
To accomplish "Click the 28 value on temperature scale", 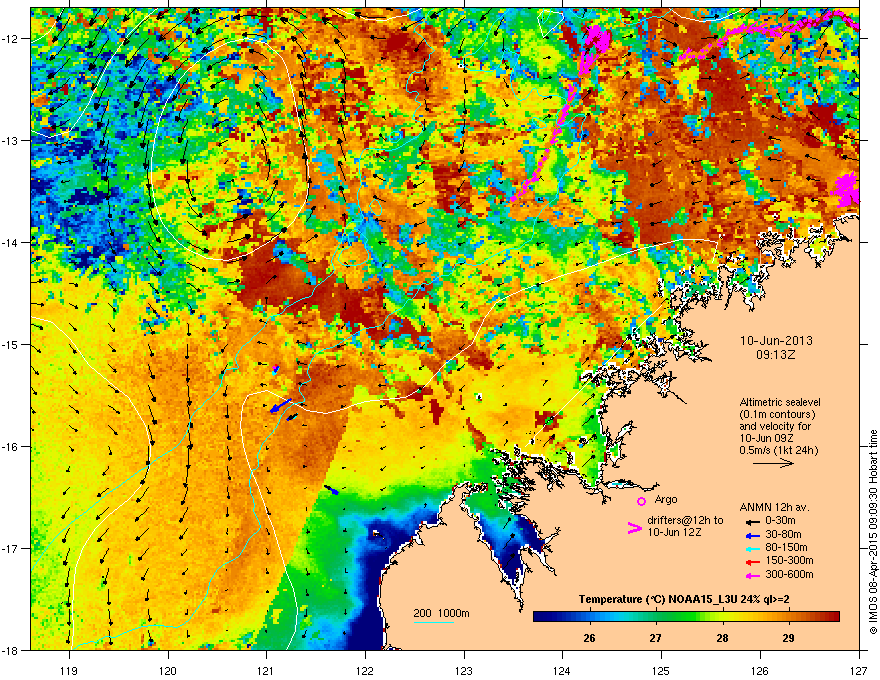I will (x=722, y=638).
